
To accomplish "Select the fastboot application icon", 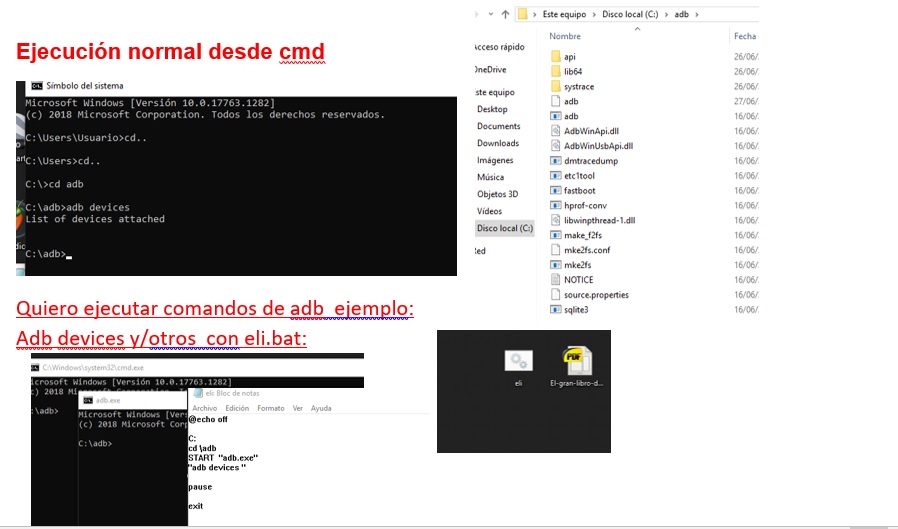I will click(555, 190).
